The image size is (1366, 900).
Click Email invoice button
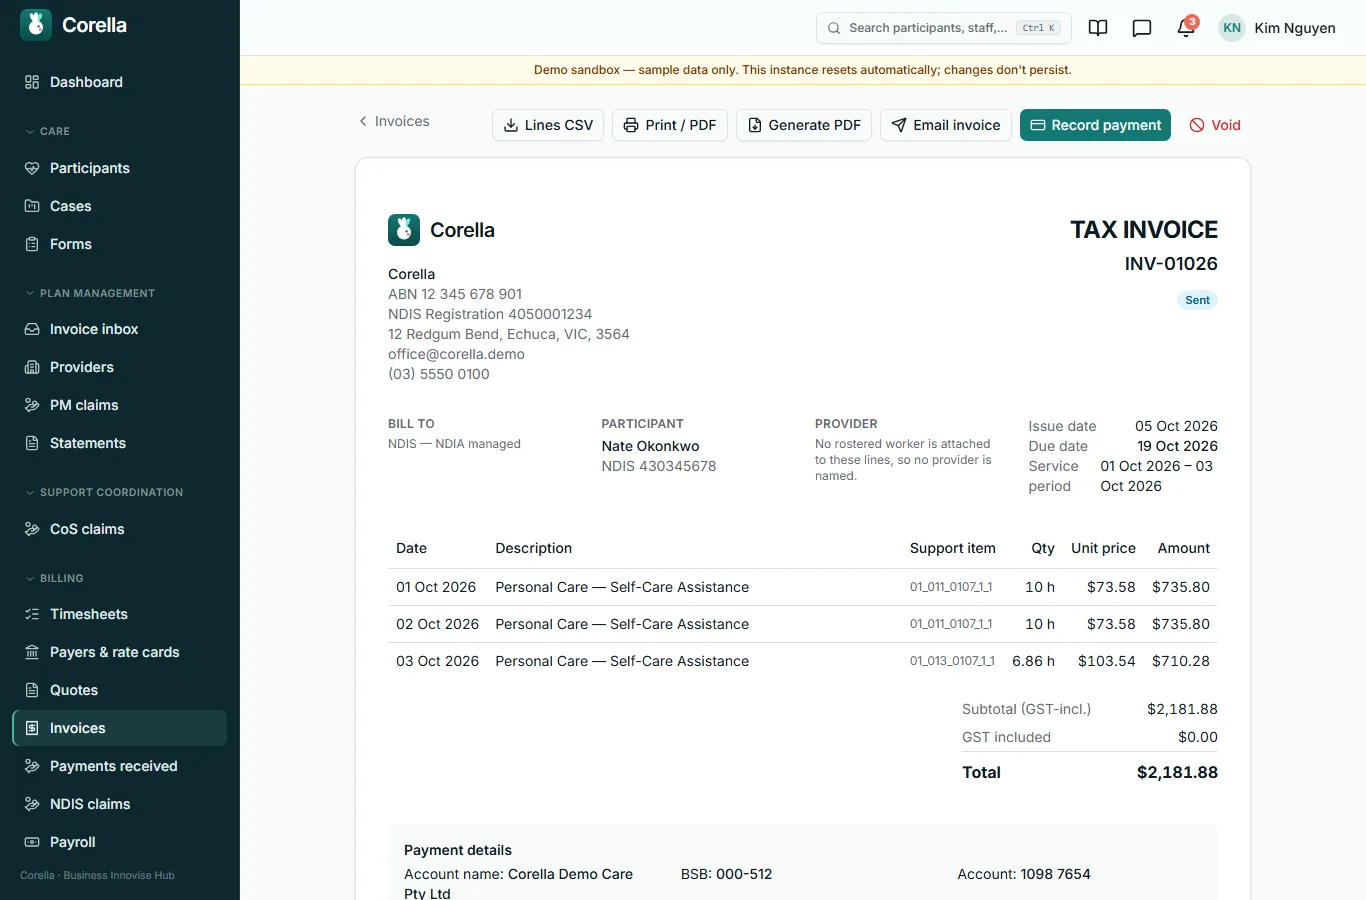946,125
